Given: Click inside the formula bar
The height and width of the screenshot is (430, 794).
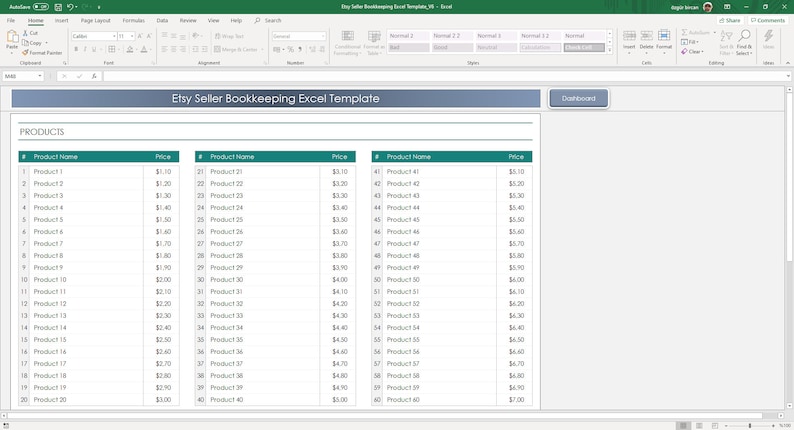Looking at the screenshot, I should tap(445, 76).
